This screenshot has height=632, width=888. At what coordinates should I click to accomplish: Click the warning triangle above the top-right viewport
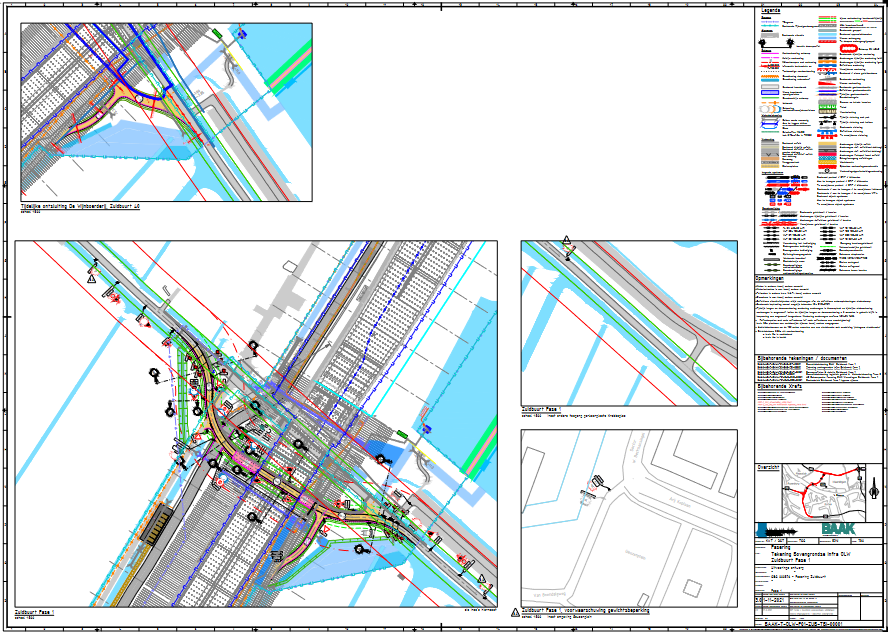pos(566,240)
